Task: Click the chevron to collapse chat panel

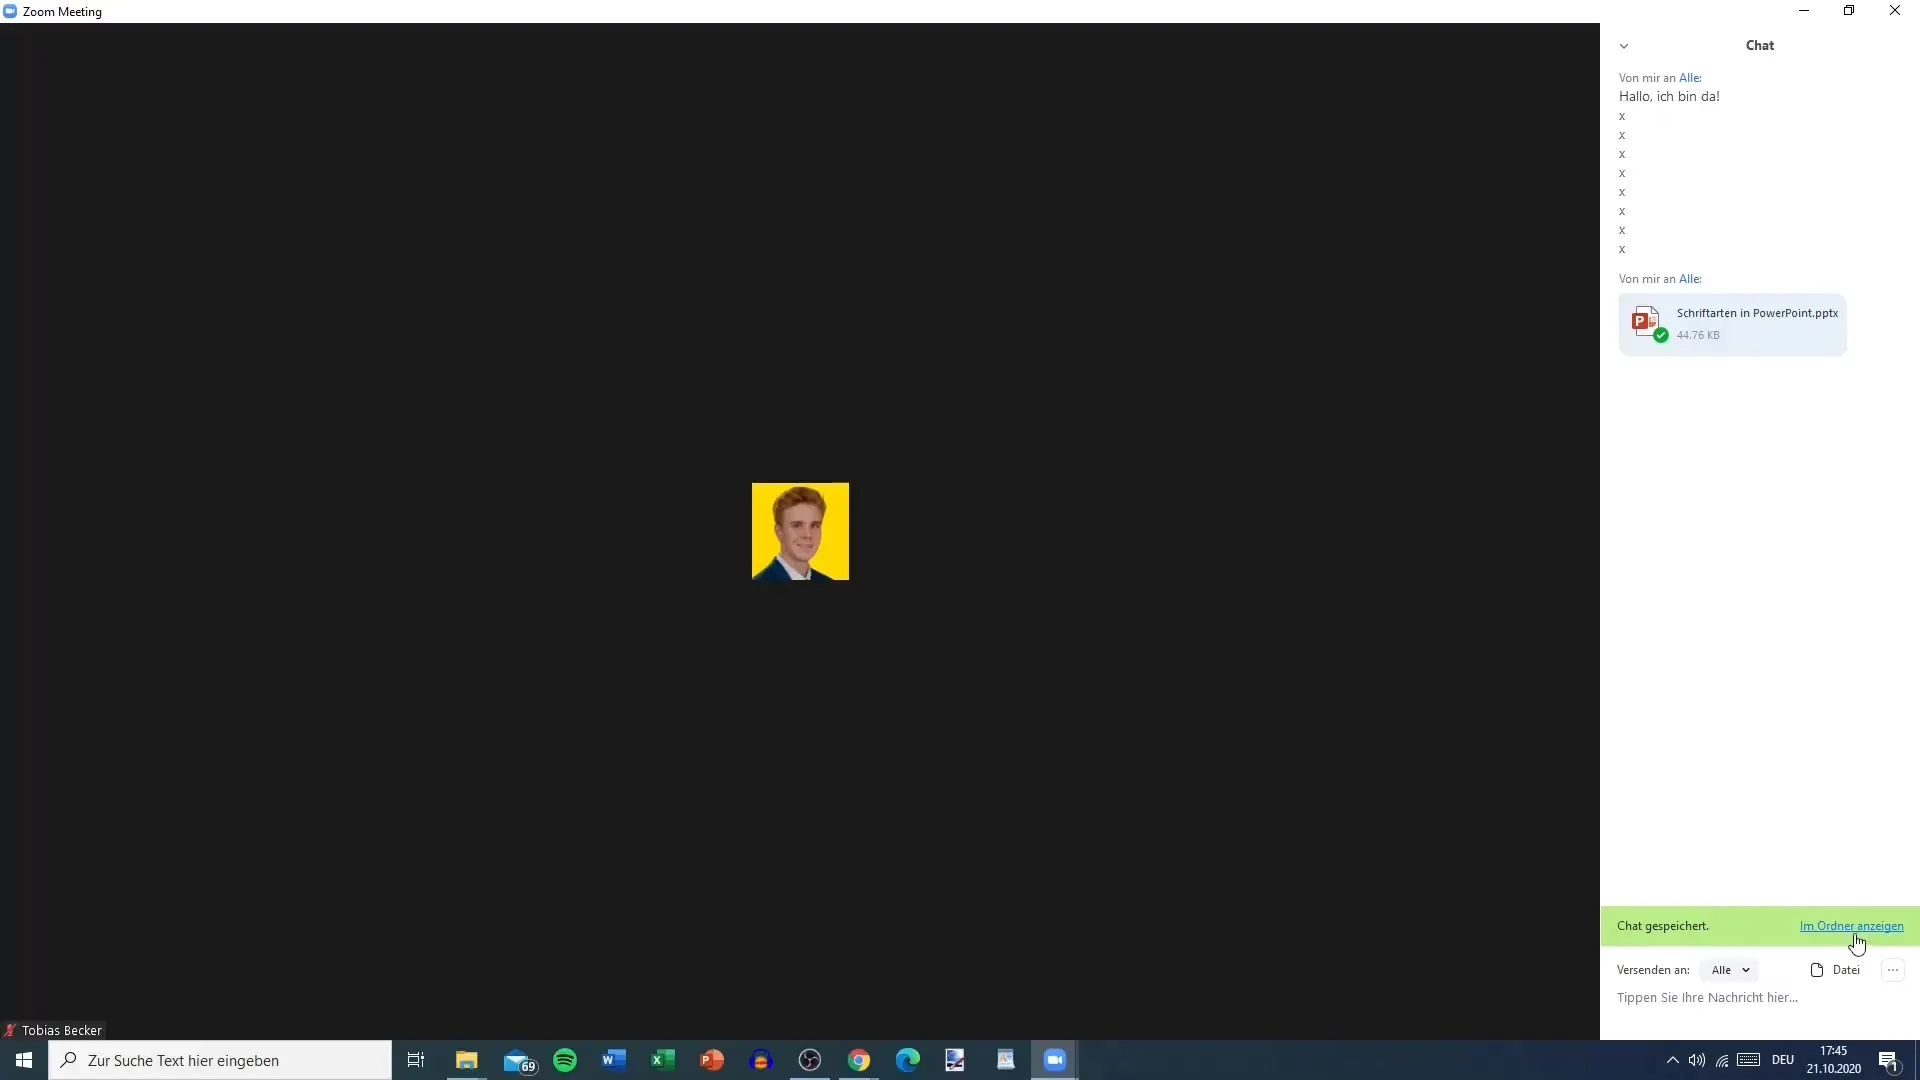Action: pyautogui.click(x=1625, y=44)
